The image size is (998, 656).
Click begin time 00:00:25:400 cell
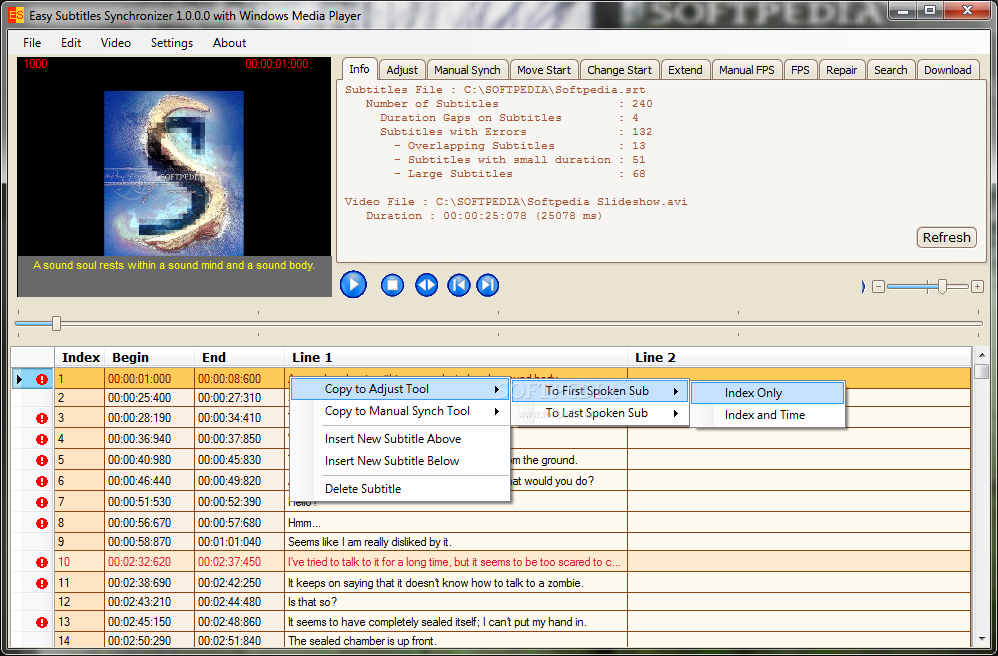[x=150, y=398]
